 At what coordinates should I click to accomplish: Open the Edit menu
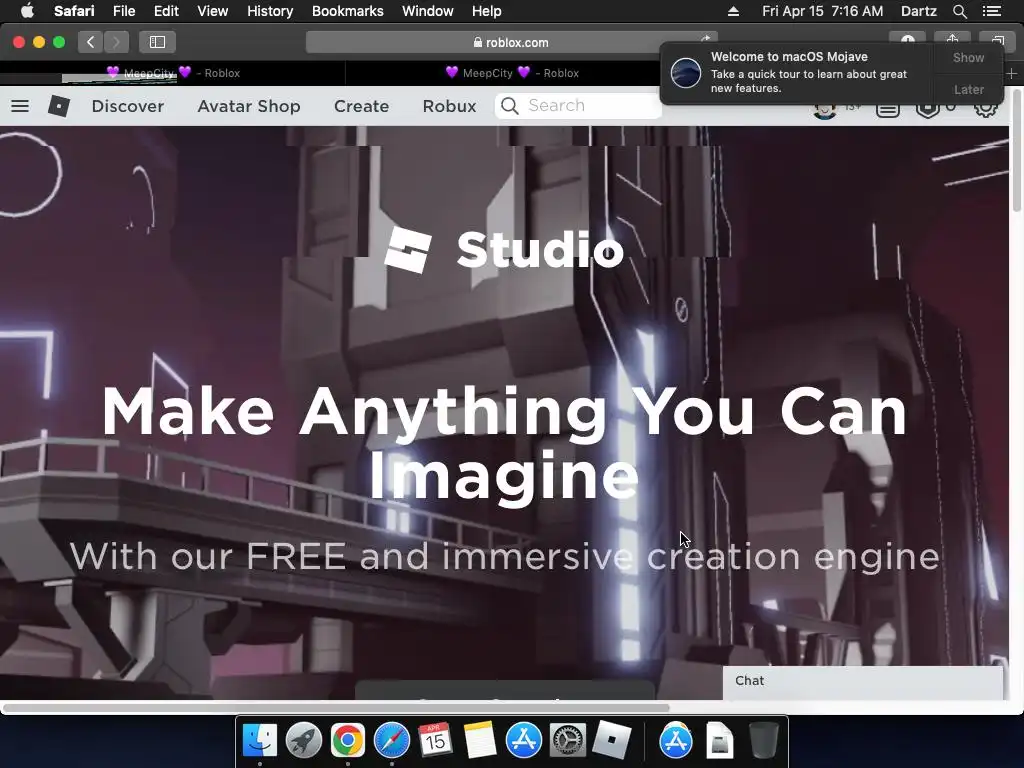166,11
